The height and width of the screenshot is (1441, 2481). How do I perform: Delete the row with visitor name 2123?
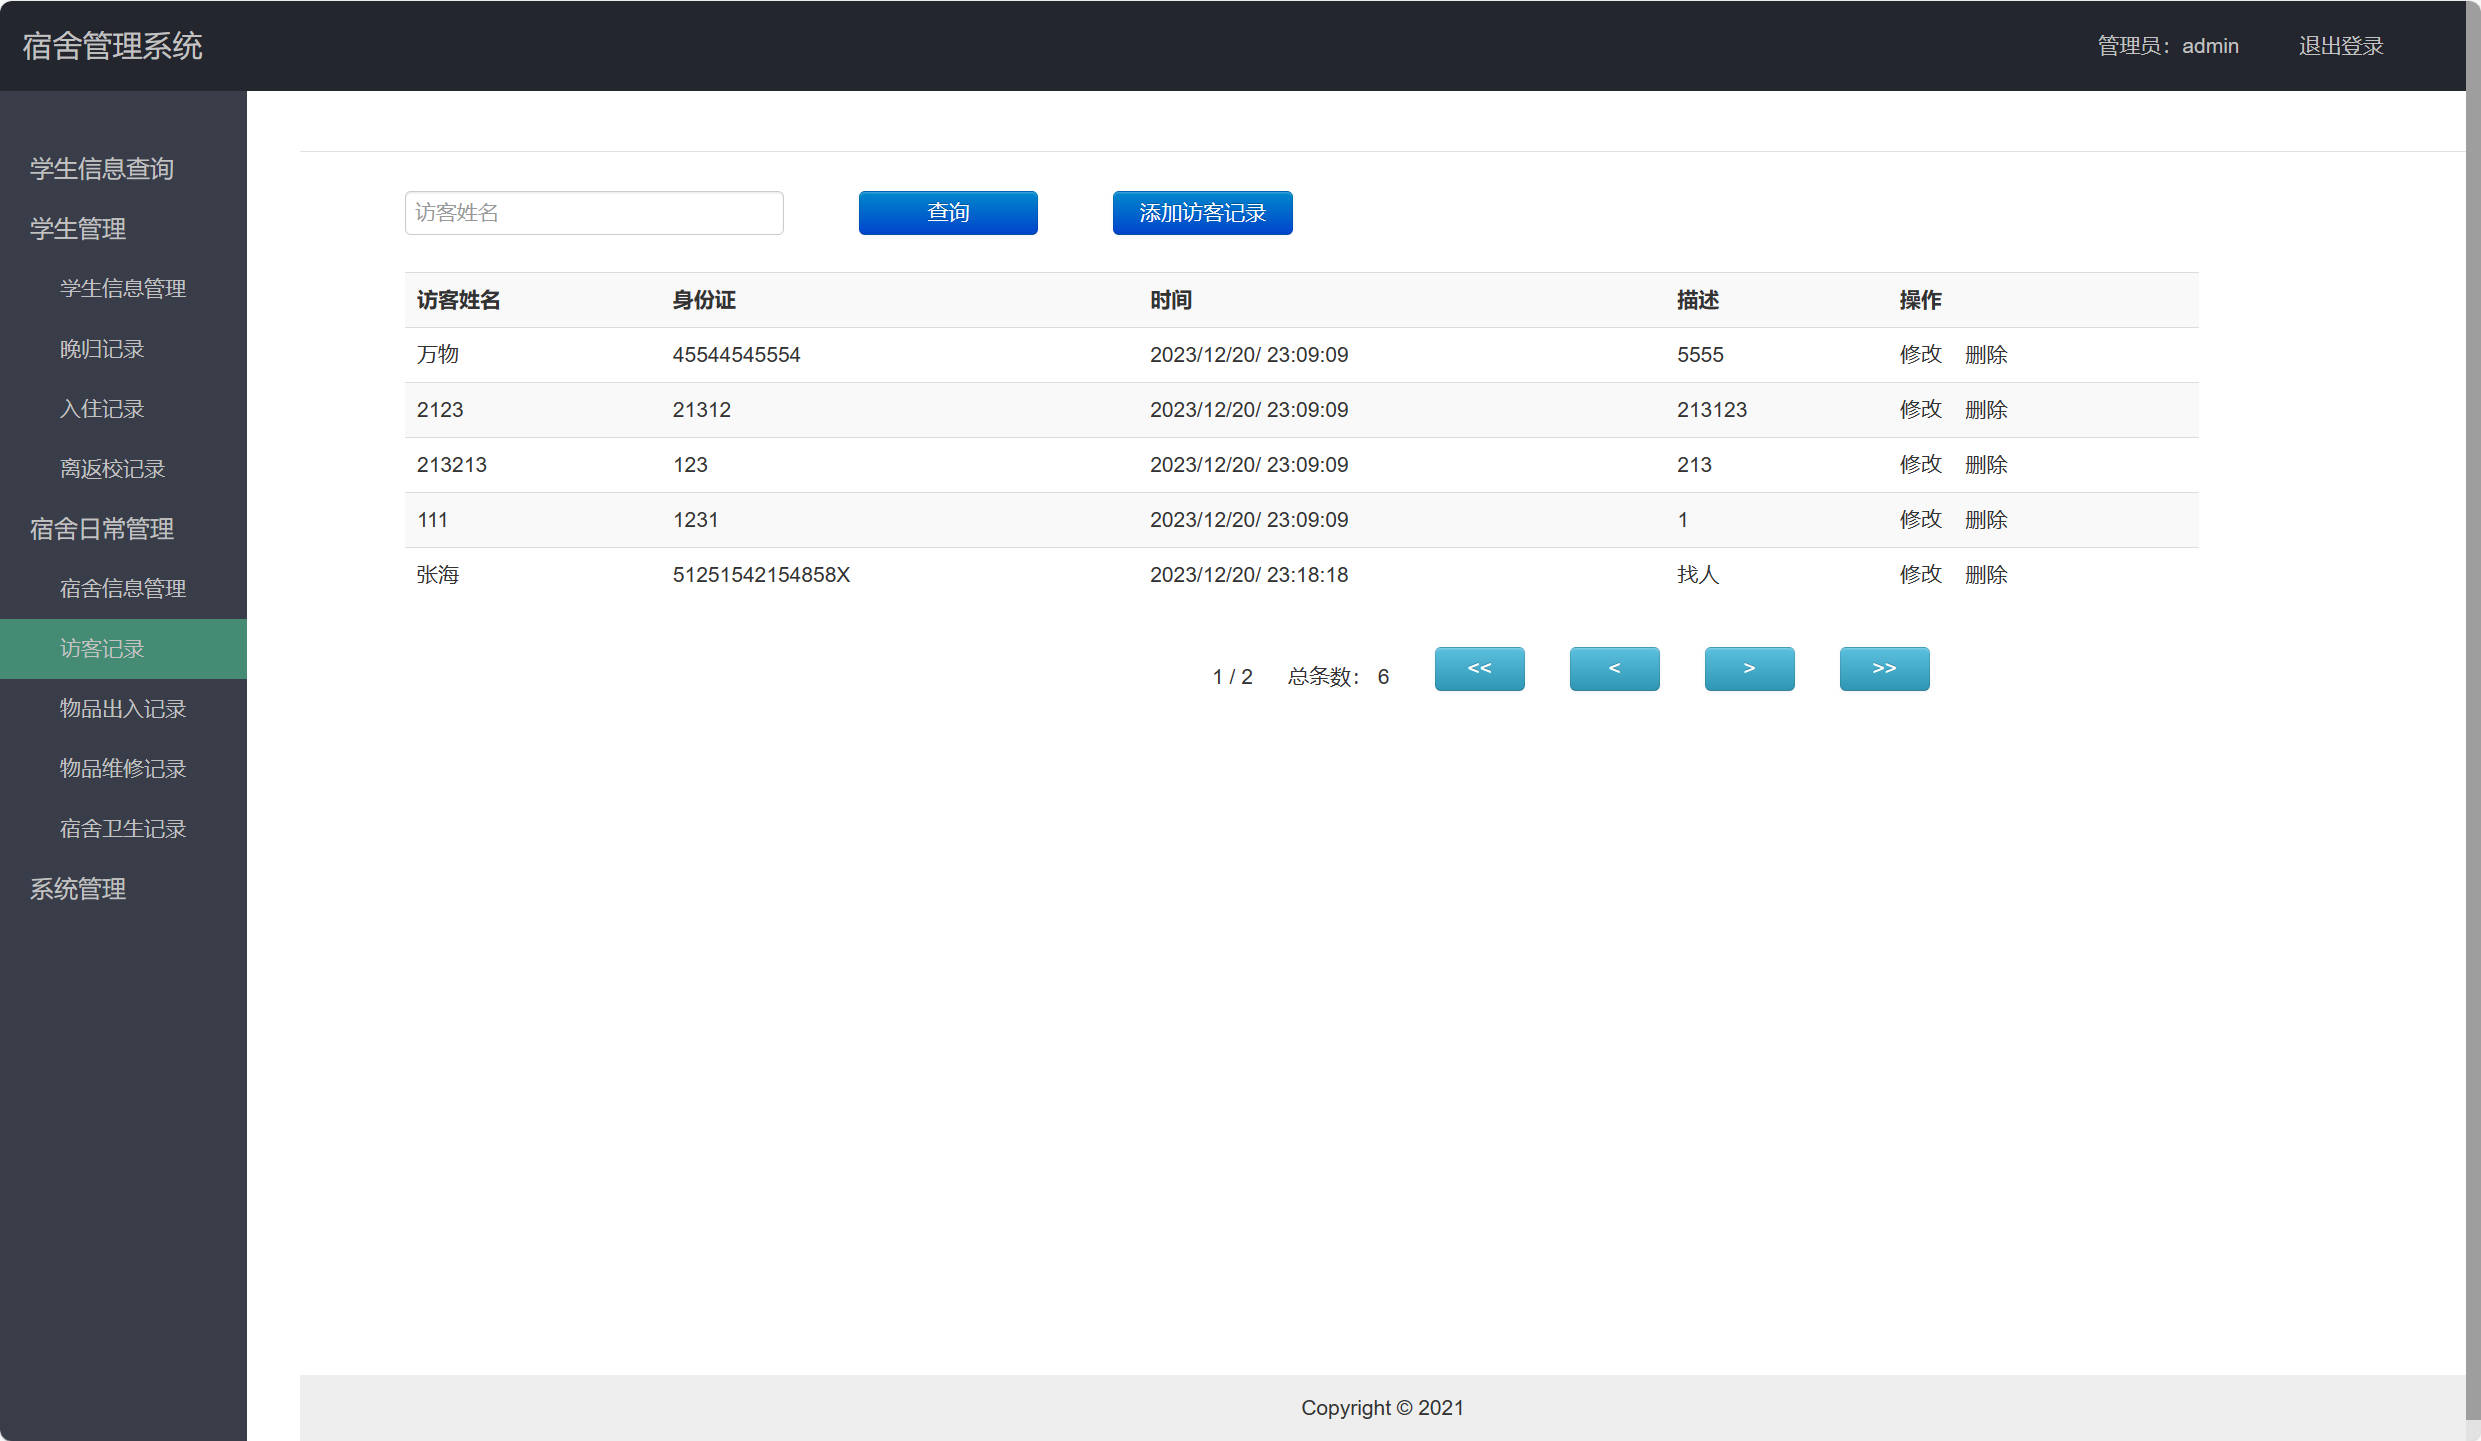tap(1986, 410)
